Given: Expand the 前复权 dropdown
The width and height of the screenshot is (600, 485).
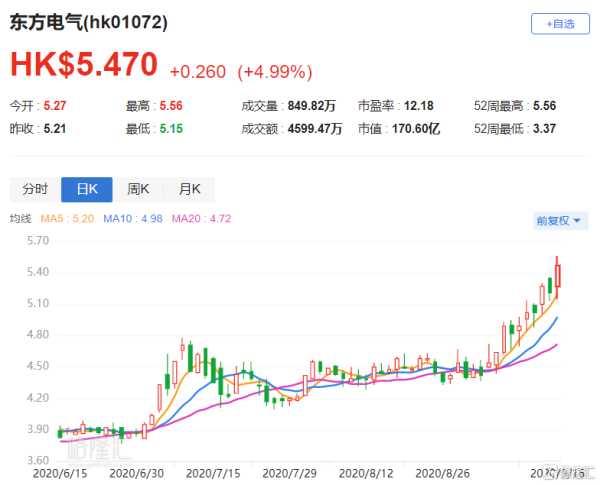Looking at the screenshot, I should point(560,220).
